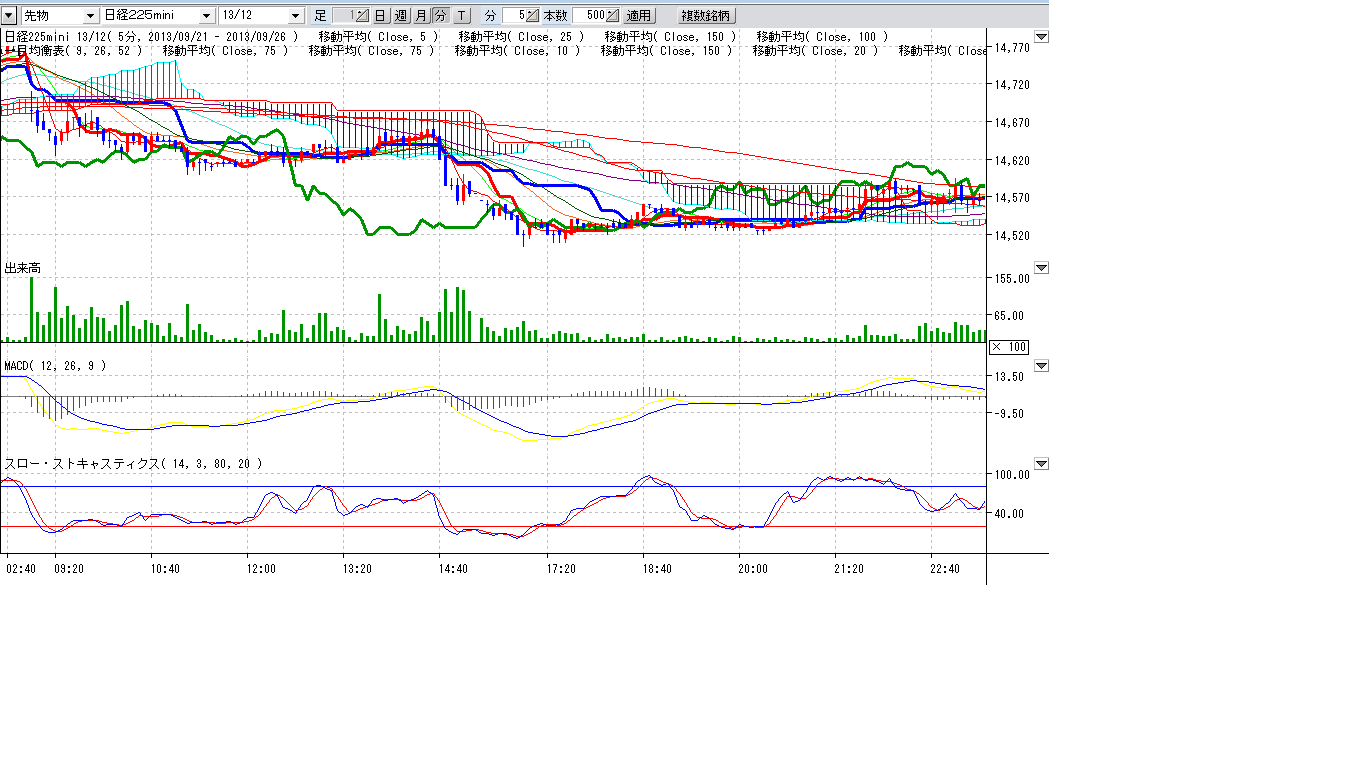
Task: Click the 足 interval spinner icon
Action: pyautogui.click(x=362, y=16)
